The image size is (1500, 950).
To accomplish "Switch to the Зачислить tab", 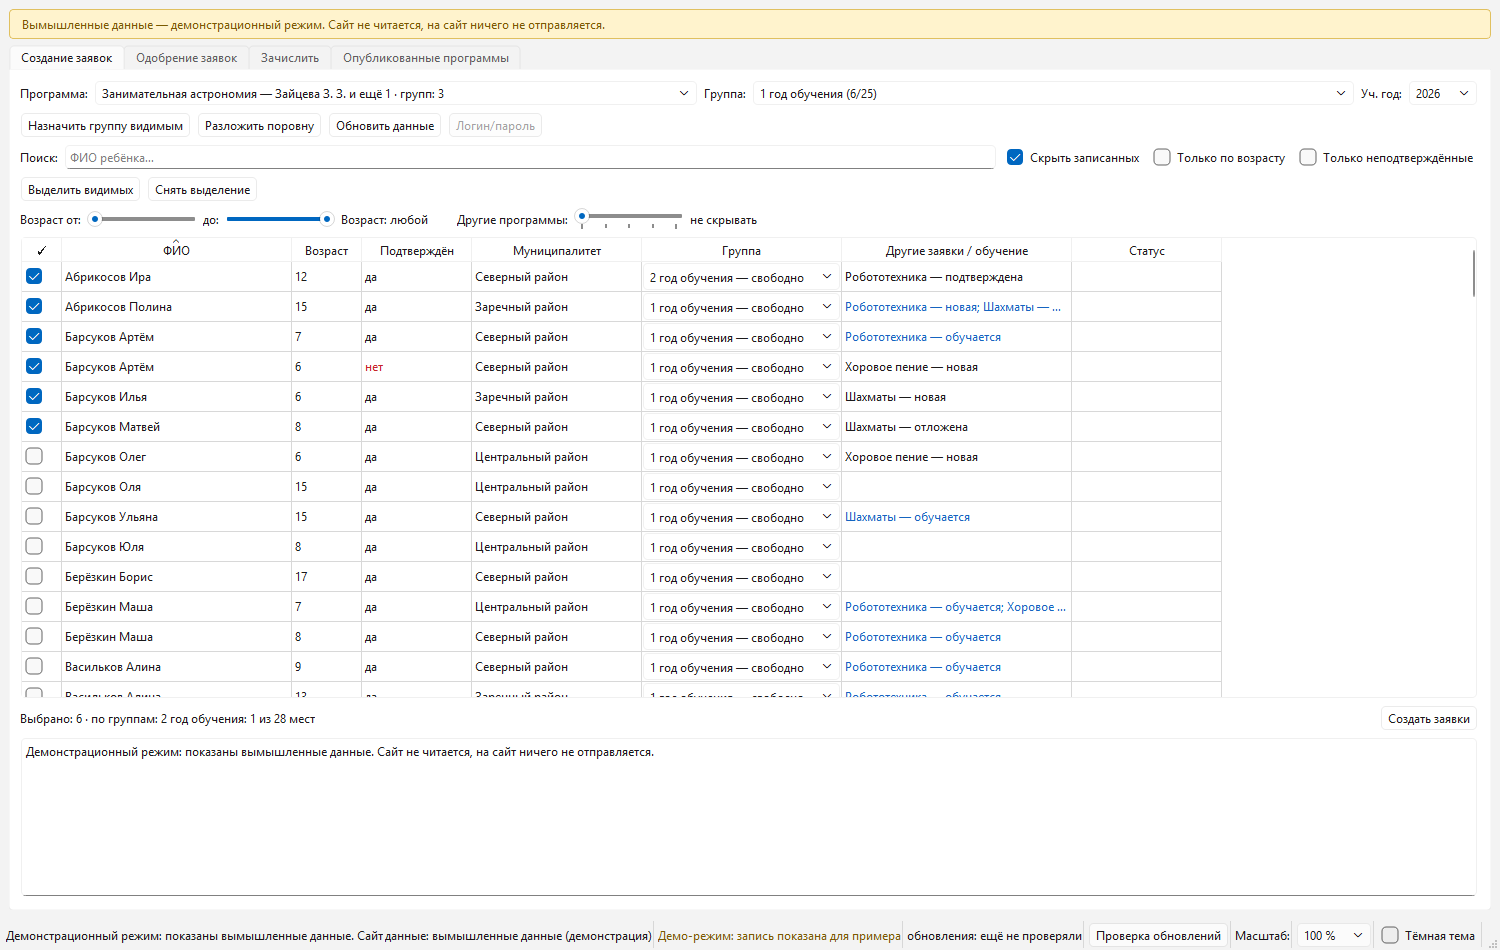I will (290, 58).
